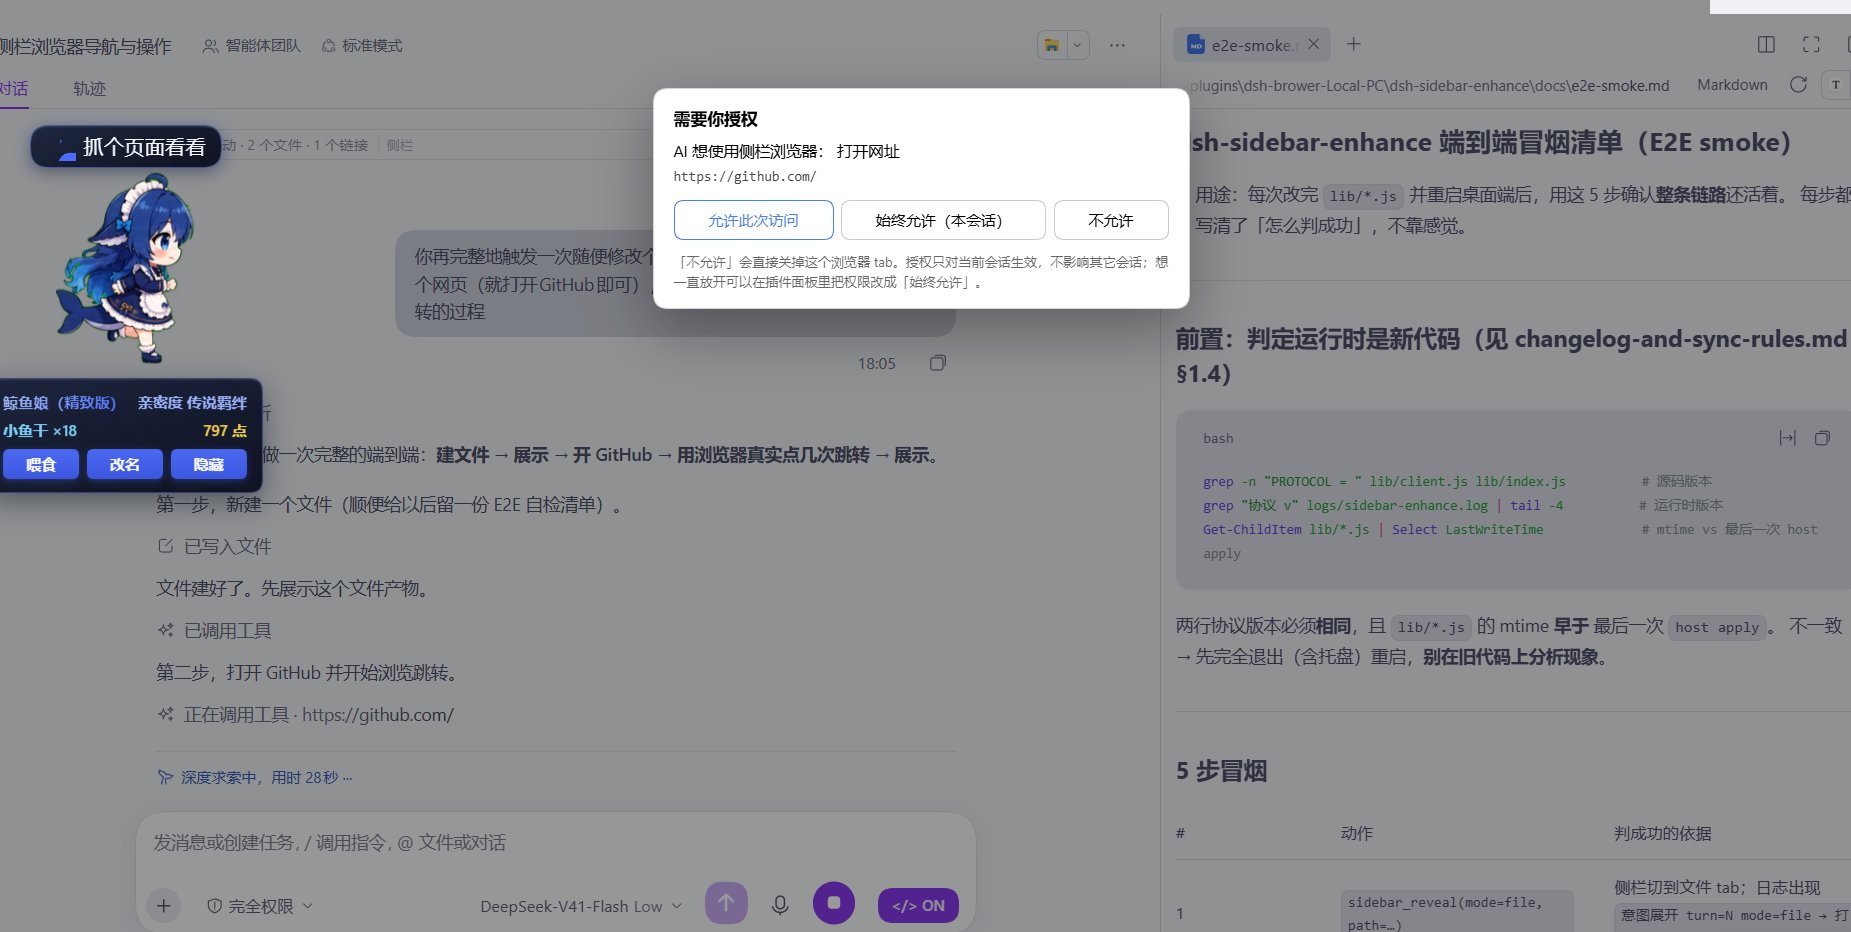Reload the e2e-smoke.md document
Screen dimensions: 1851x932
click(1798, 85)
